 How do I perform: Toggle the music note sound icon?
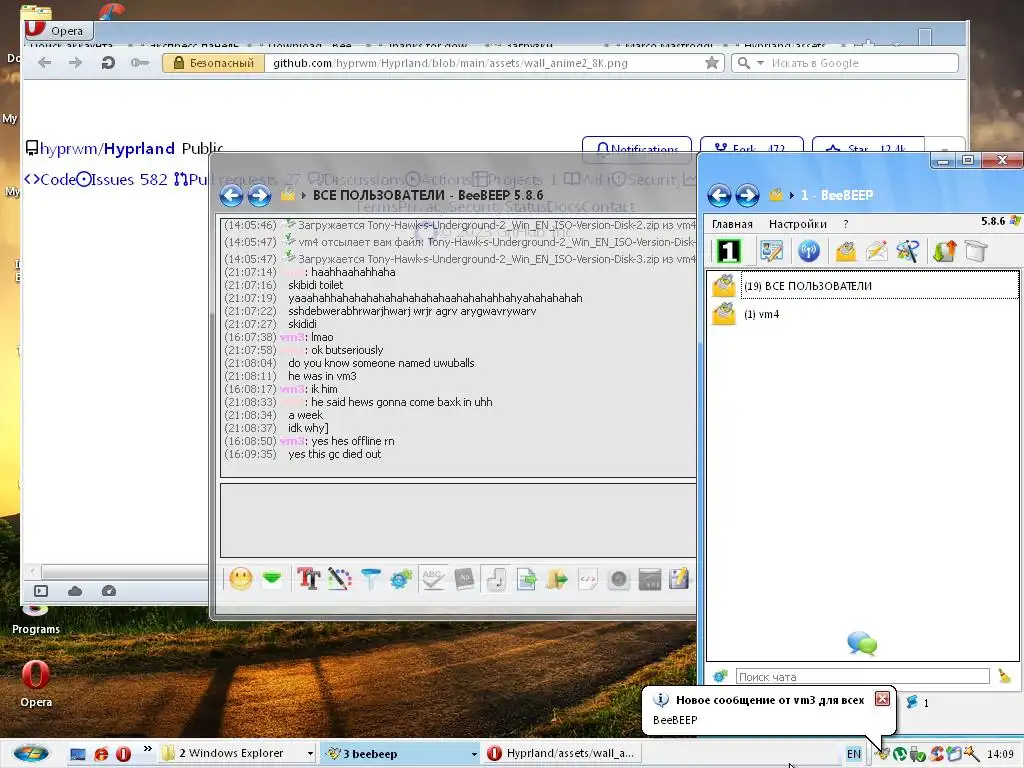pos(496,579)
